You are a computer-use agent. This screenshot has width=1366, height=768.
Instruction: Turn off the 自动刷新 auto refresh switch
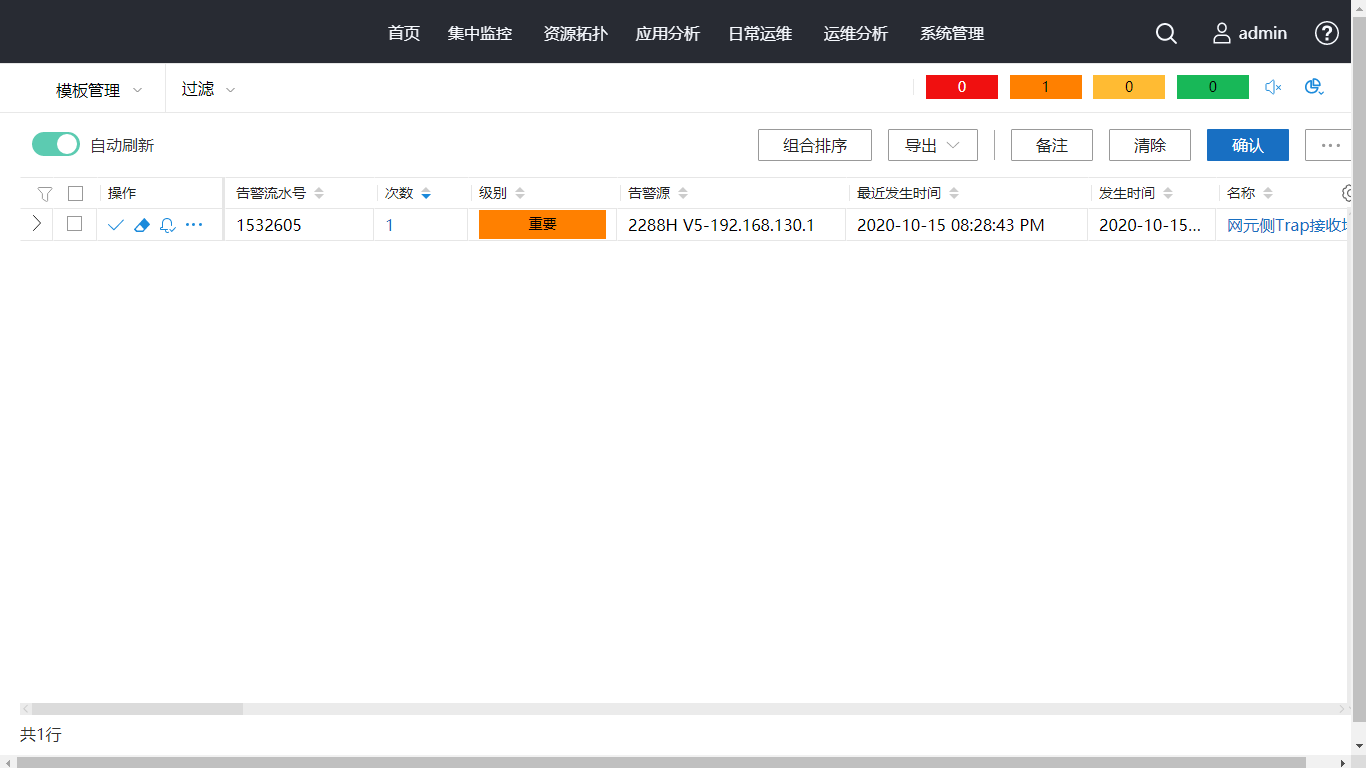(x=56, y=145)
